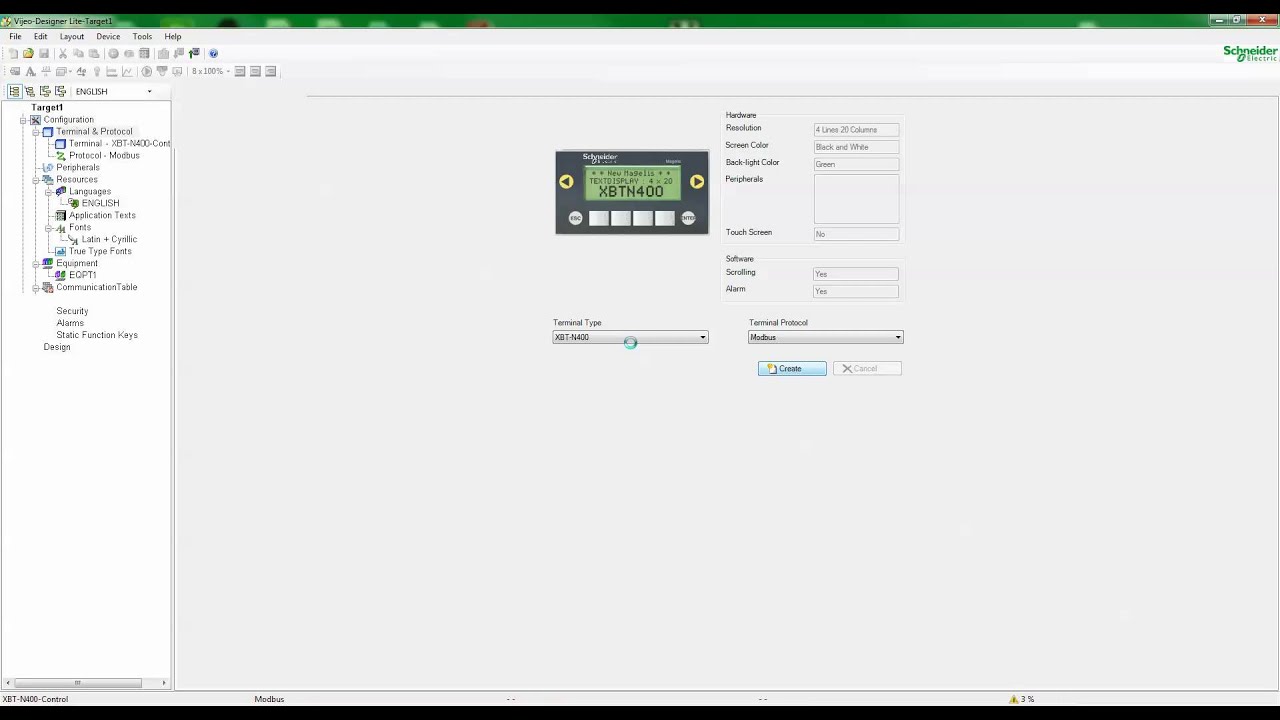Select 'Peripherals' tree item
This screenshot has height=720, width=1280.
tap(78, 167)
